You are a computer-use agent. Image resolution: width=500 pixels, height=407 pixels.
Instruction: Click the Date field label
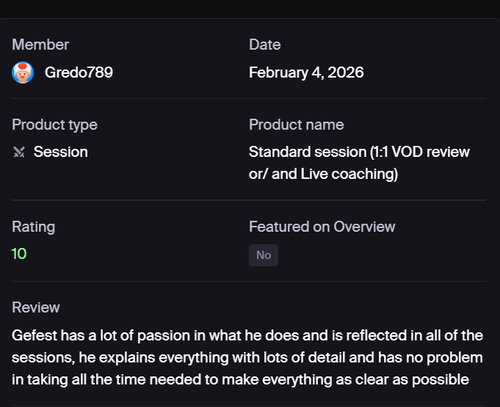[x=265, y=45]
